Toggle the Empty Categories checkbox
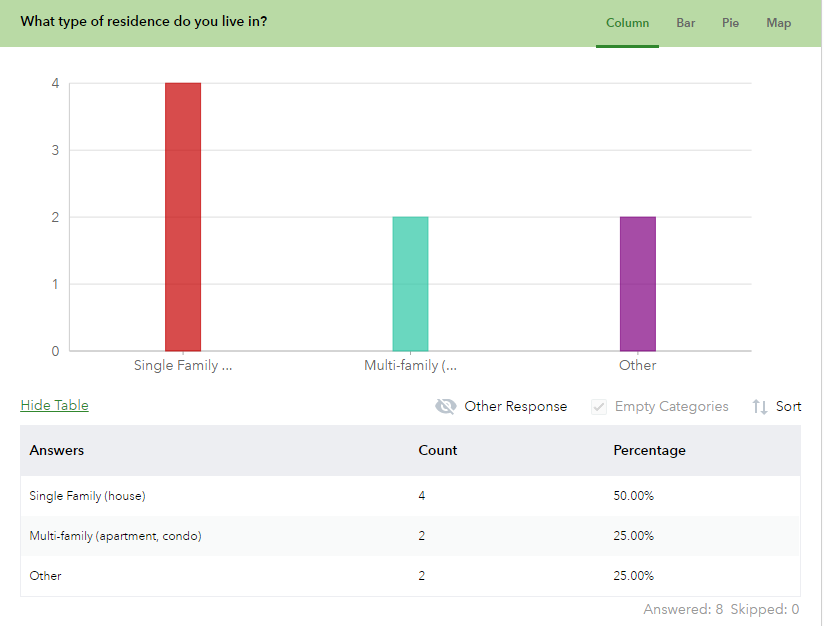824x626 pixels. pyautogui.click(x=598, y=406)
